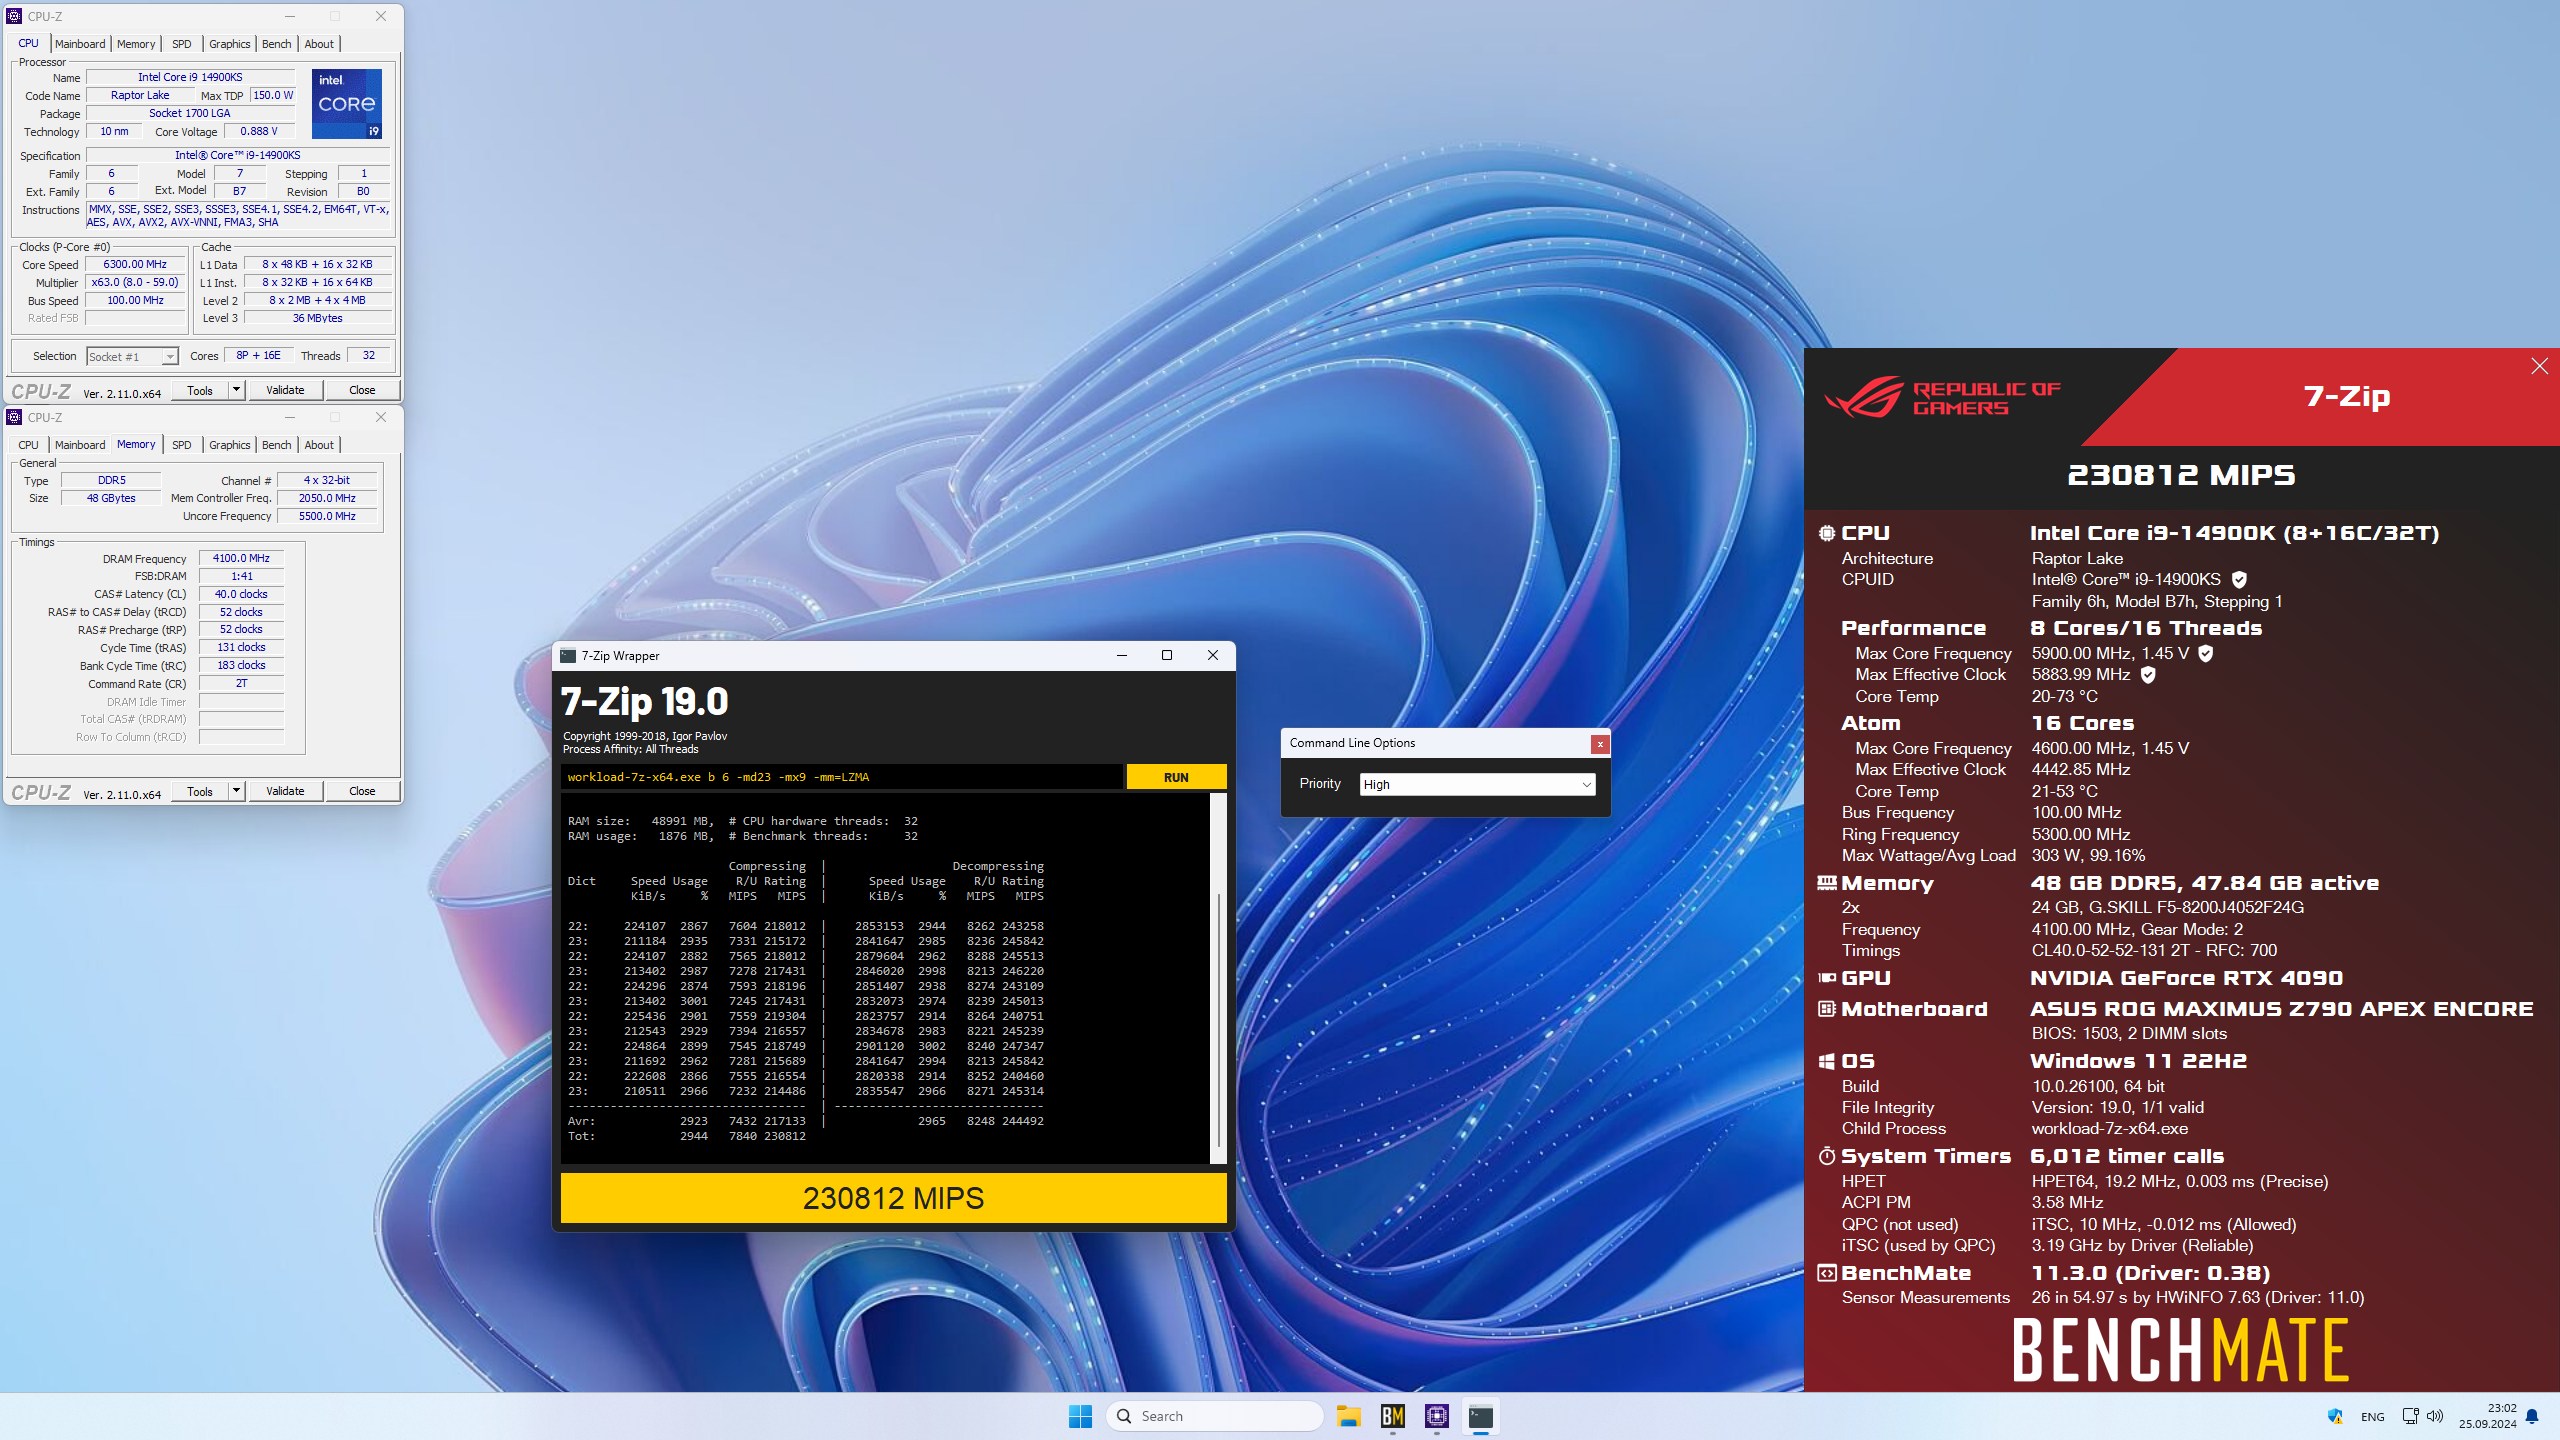Click the Name field Intel Core i9 14900KS
This screenshot has height=1440, width=2560.
click(190, 77)
